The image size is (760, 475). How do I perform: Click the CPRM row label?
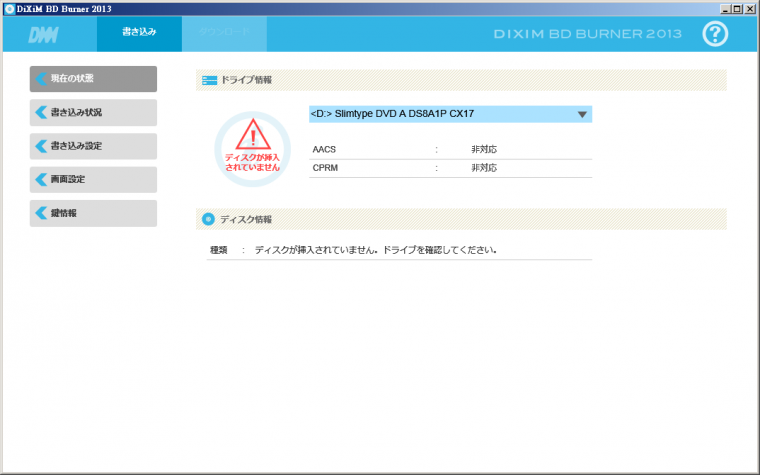tap(325, 168)
